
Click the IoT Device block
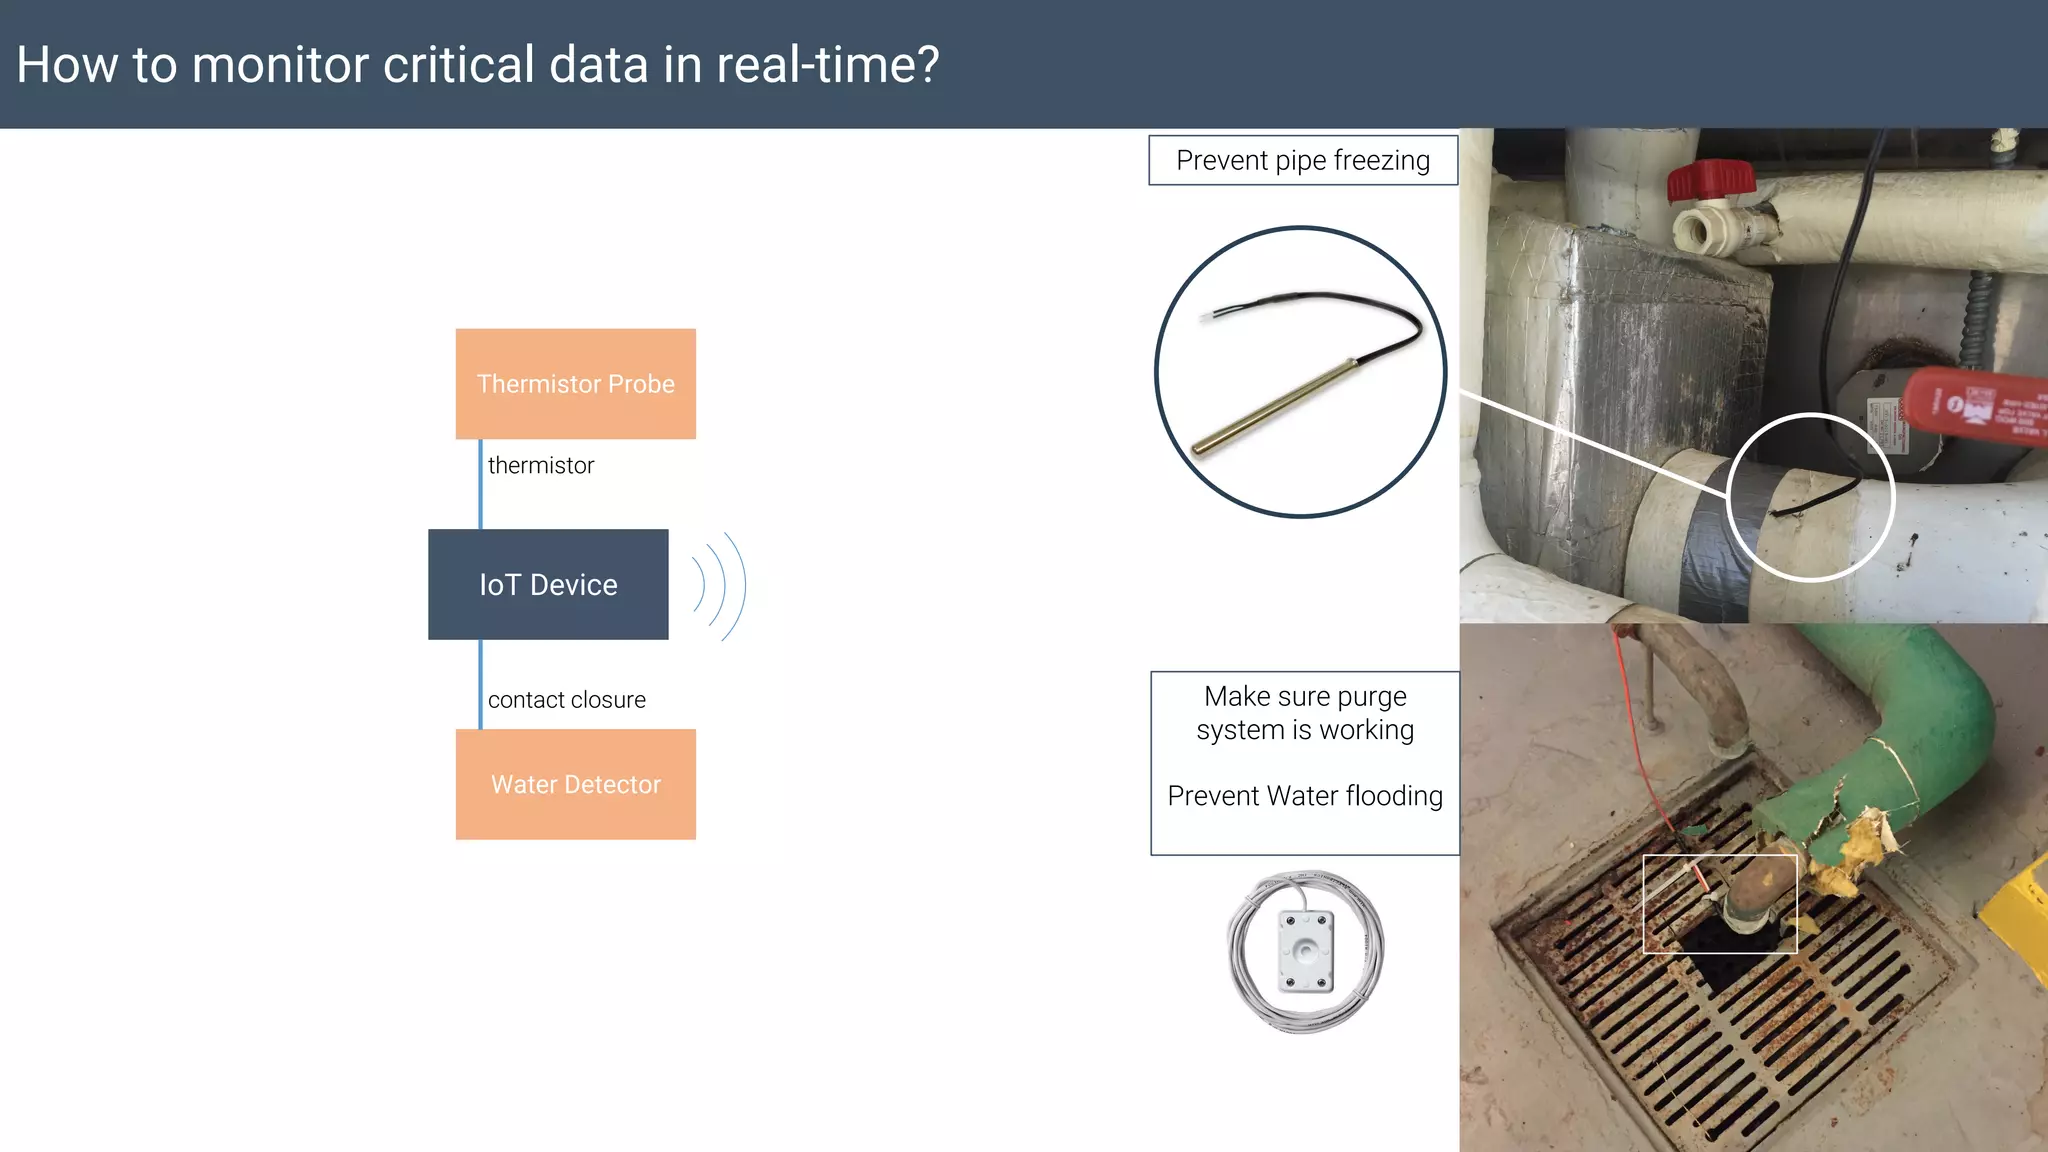click(548, 584)
